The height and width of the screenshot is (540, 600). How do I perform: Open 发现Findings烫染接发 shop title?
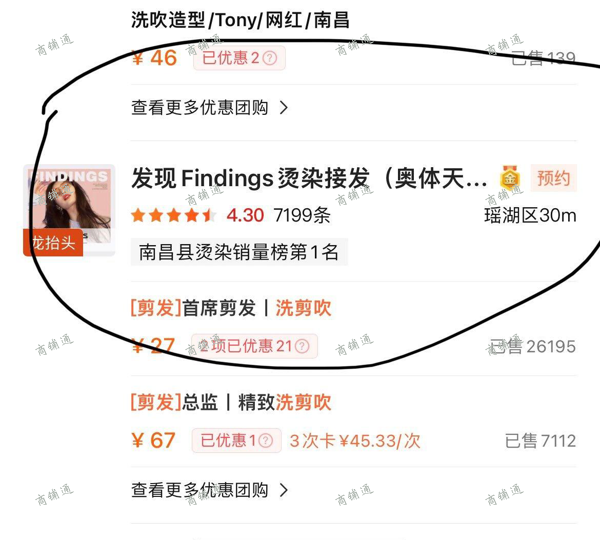(x=309, y=178)
